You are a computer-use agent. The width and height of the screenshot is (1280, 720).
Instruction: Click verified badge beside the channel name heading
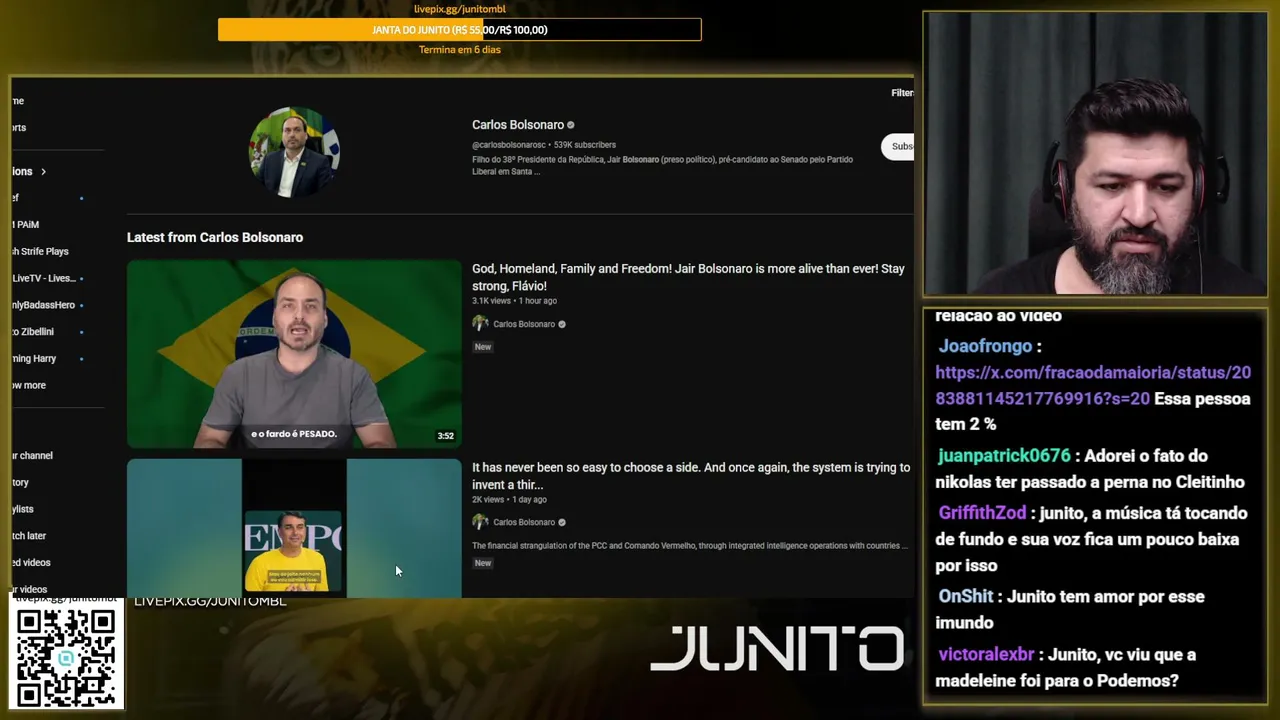(571, 125)
